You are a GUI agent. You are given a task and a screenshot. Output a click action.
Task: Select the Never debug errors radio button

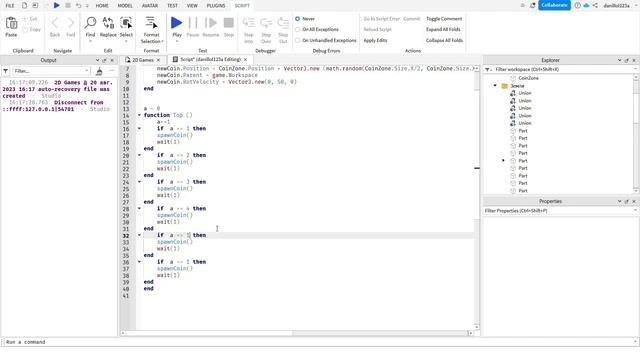coord(298,19)
